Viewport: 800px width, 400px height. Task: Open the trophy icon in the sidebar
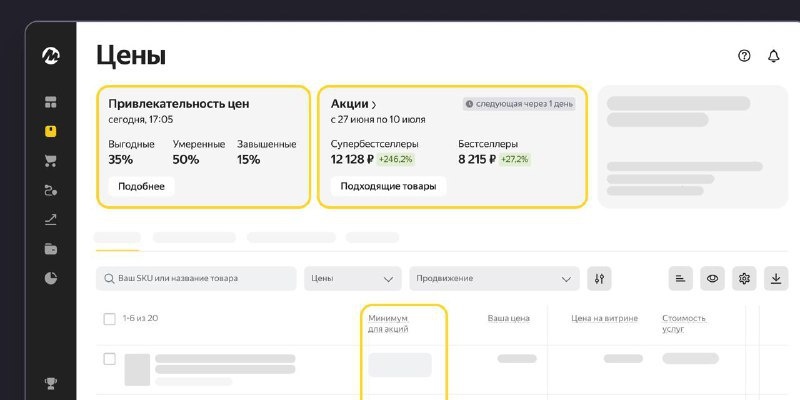pos(51,383)
